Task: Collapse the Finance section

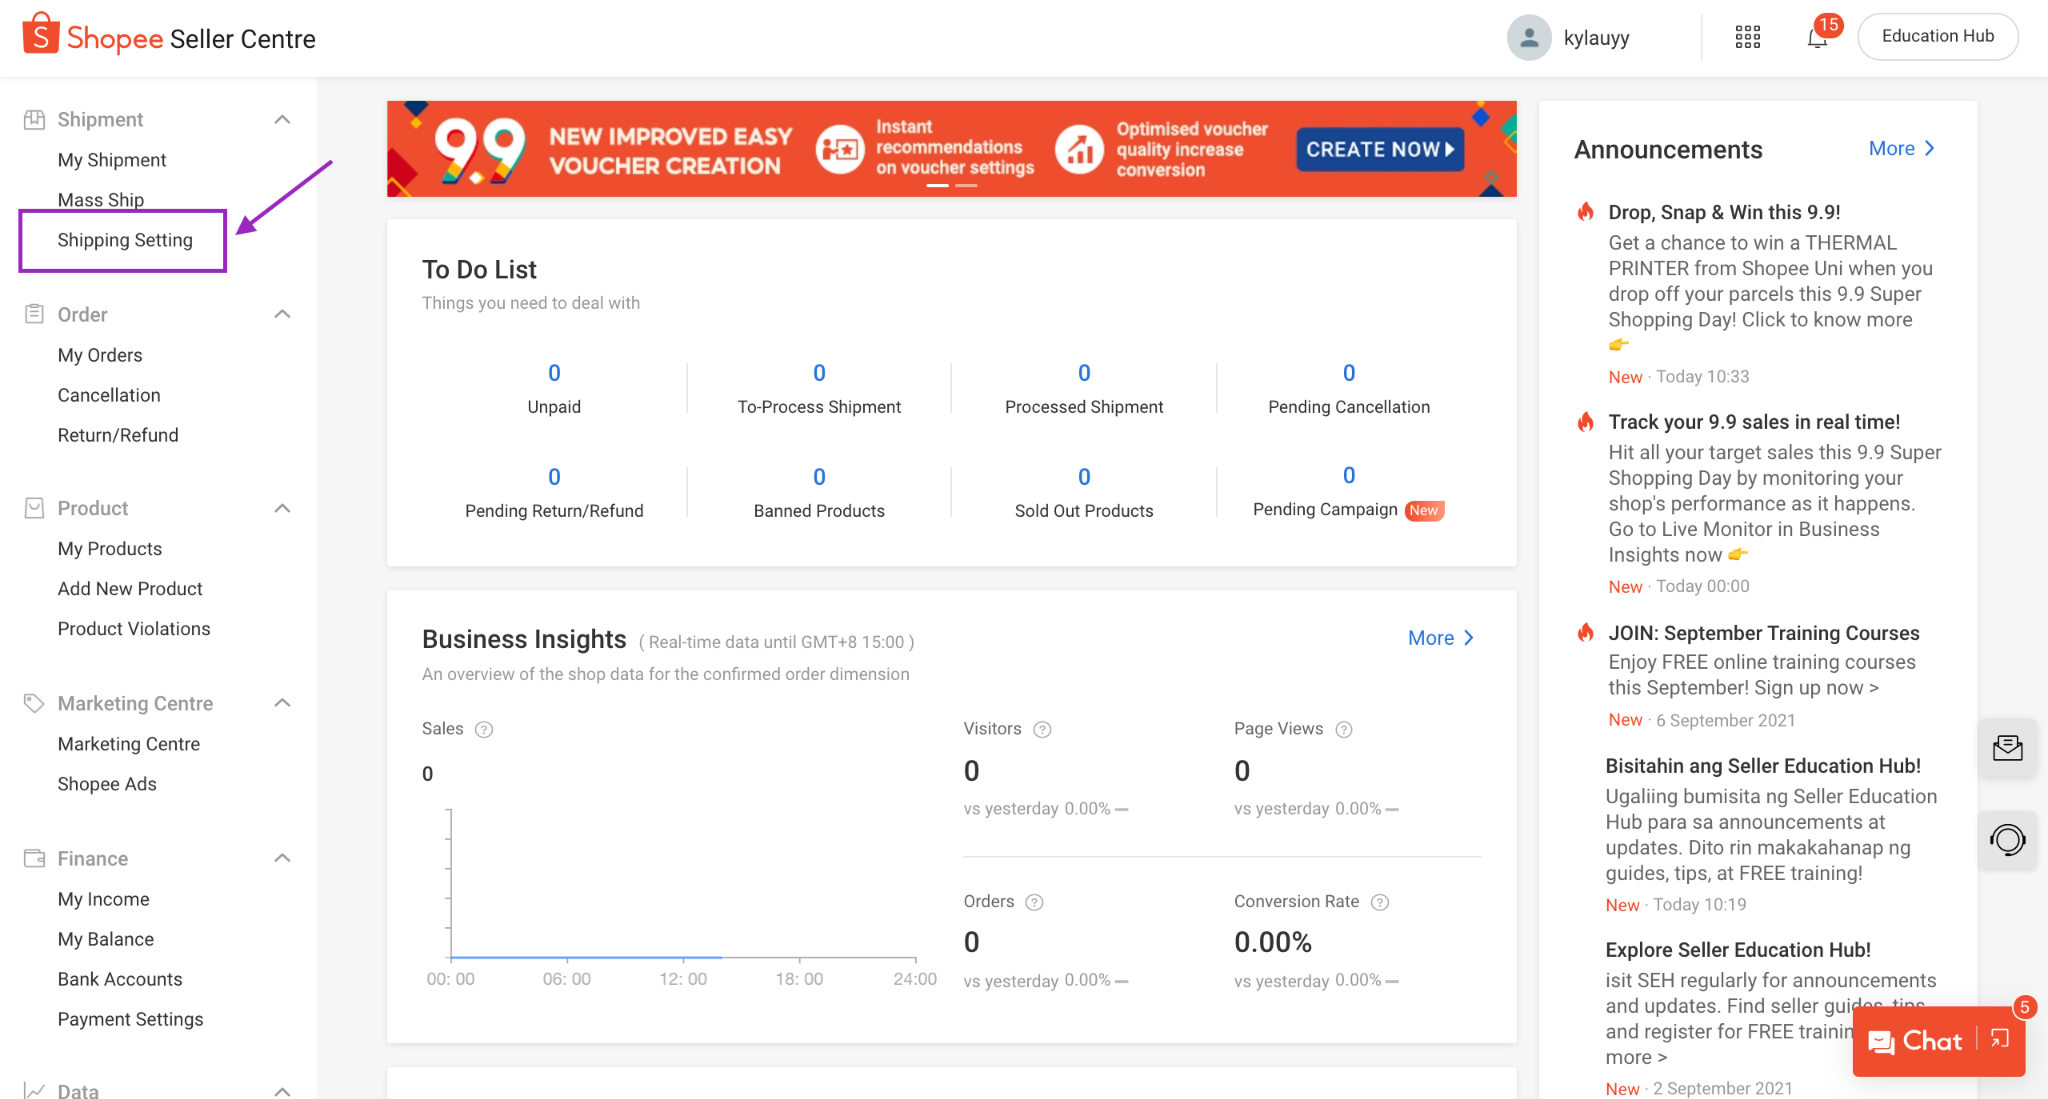Action: pos(282,858)
